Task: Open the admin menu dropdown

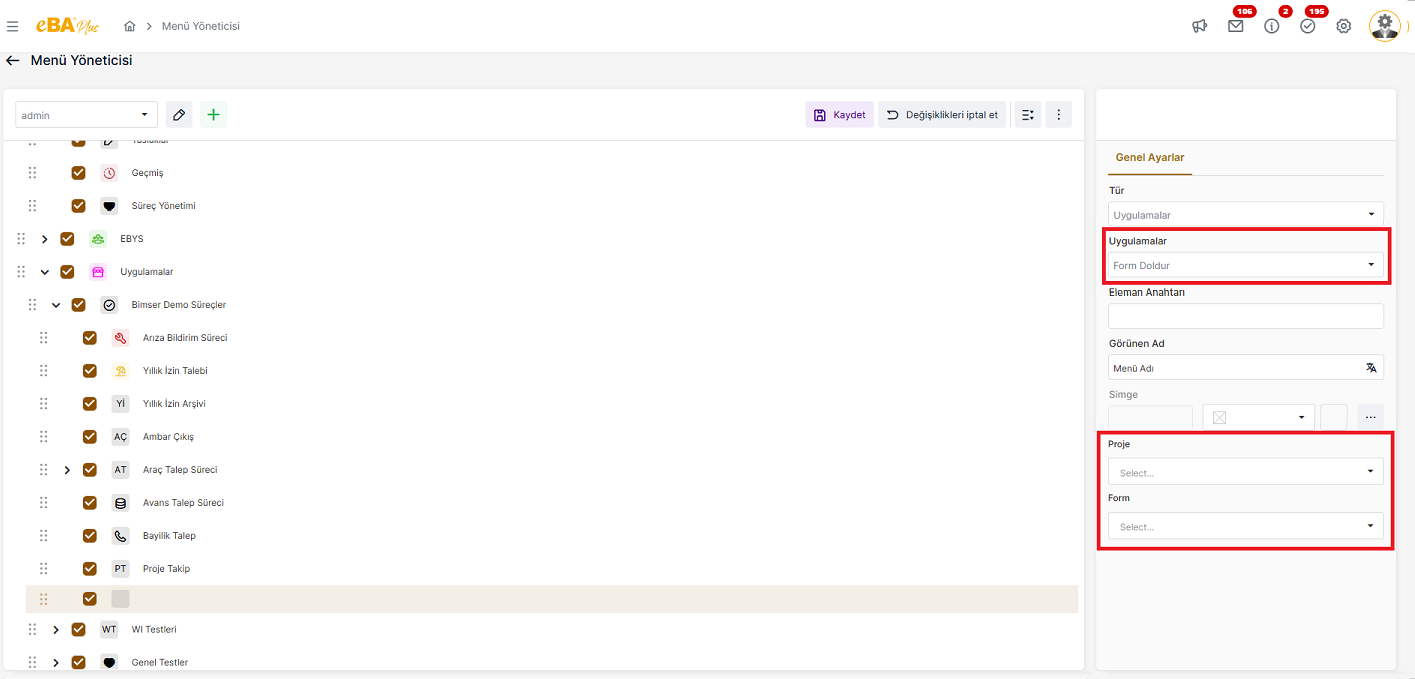Action: [x=86, y=115]
